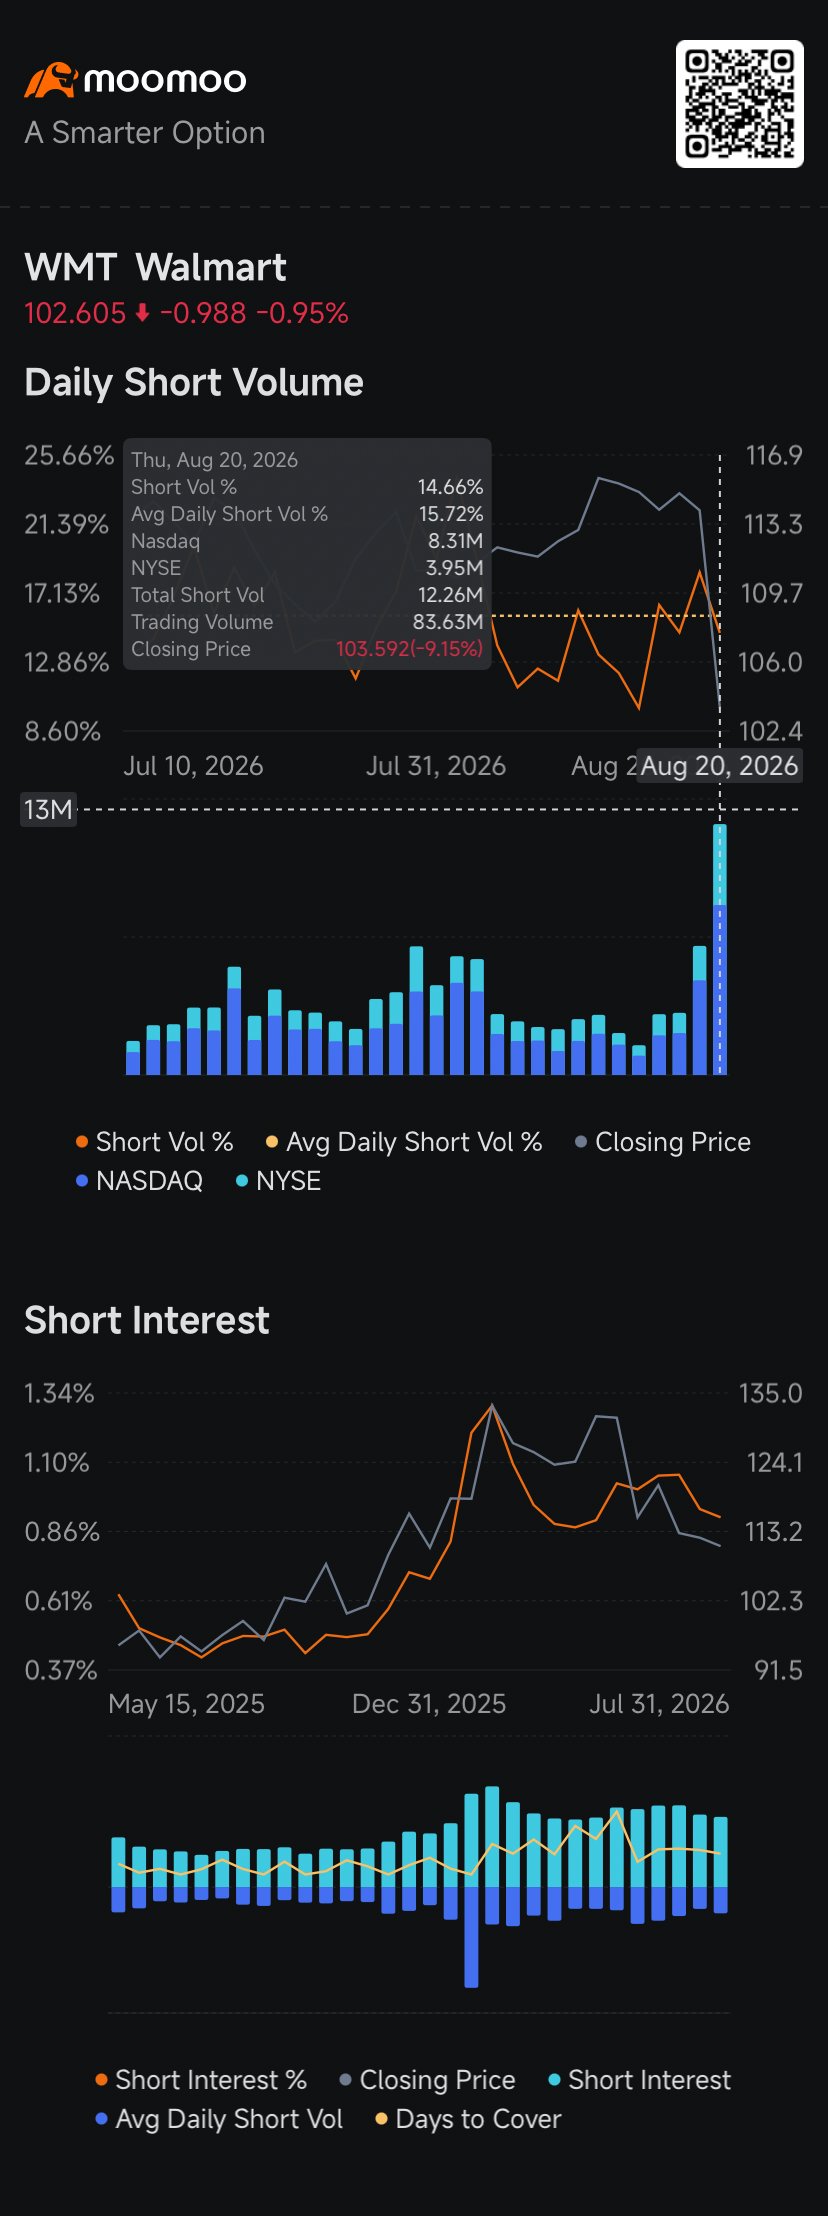Click the cyan Short Interest legend dot
This screenshot has height=2216, width=828.
(x=554, y=2080)
